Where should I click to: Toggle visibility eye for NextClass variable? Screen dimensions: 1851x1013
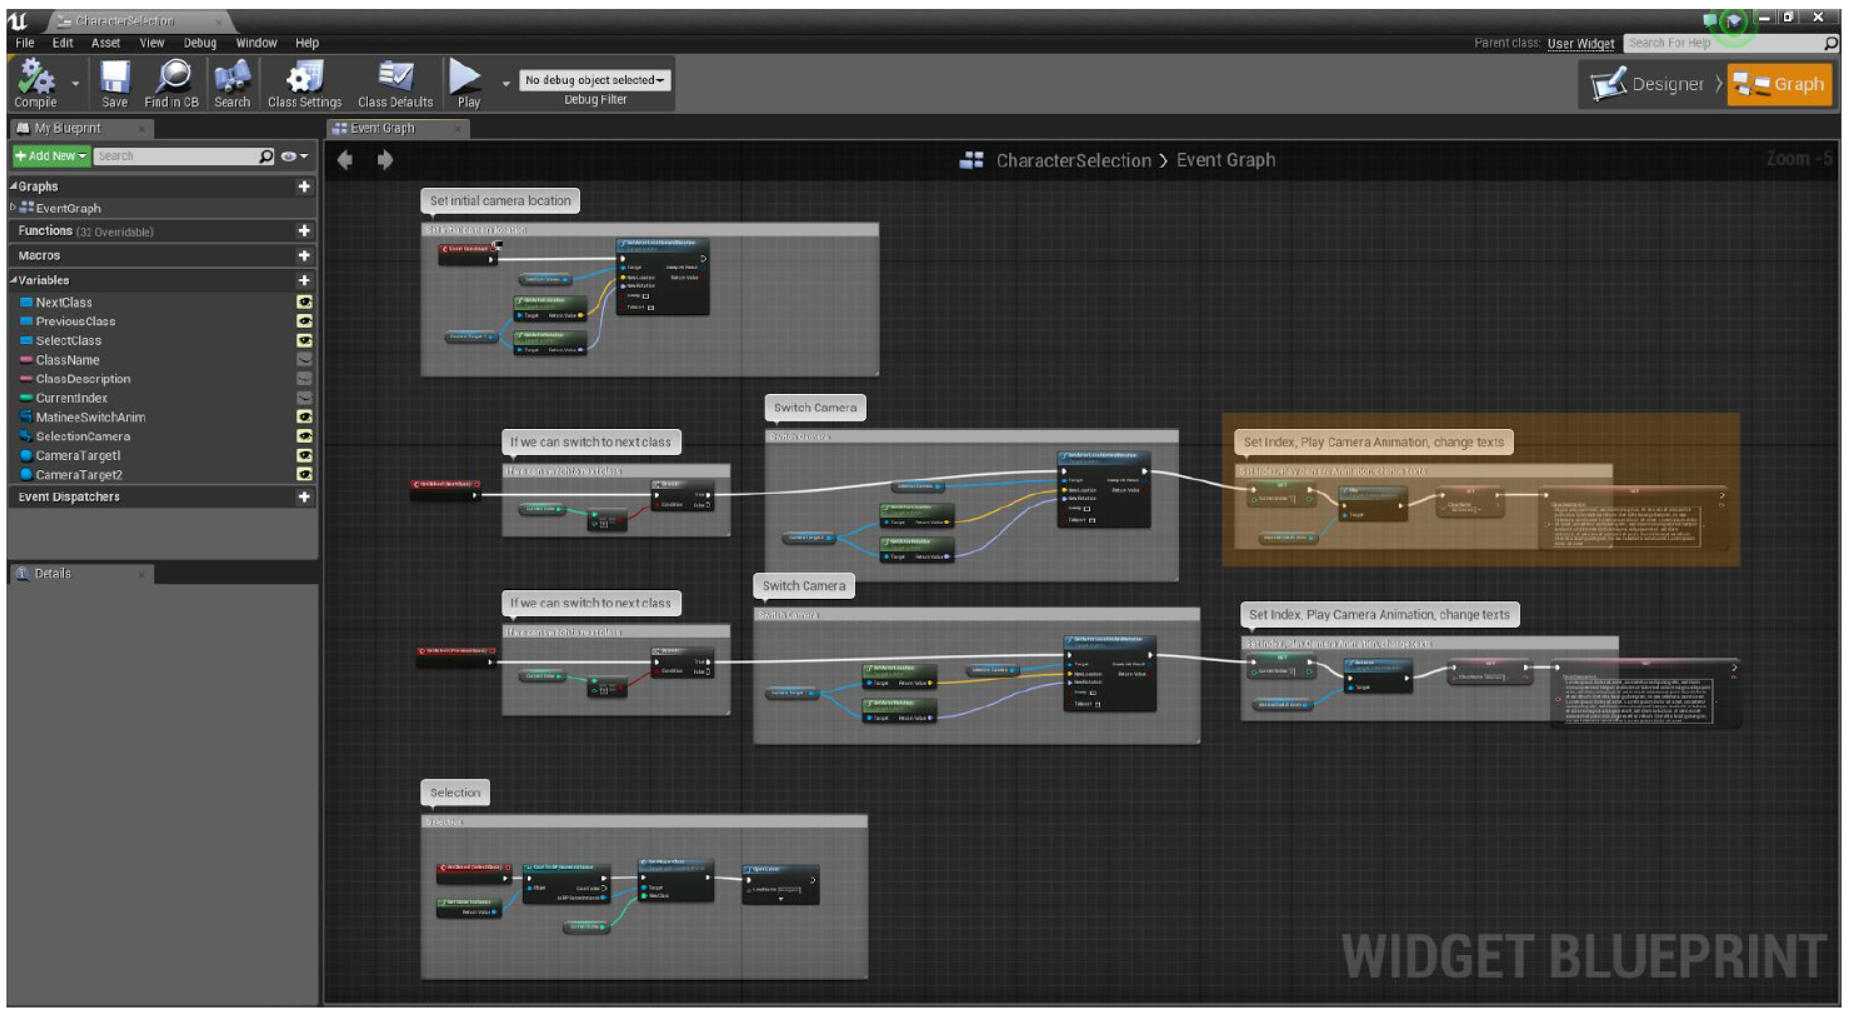[x=304, y=302]
